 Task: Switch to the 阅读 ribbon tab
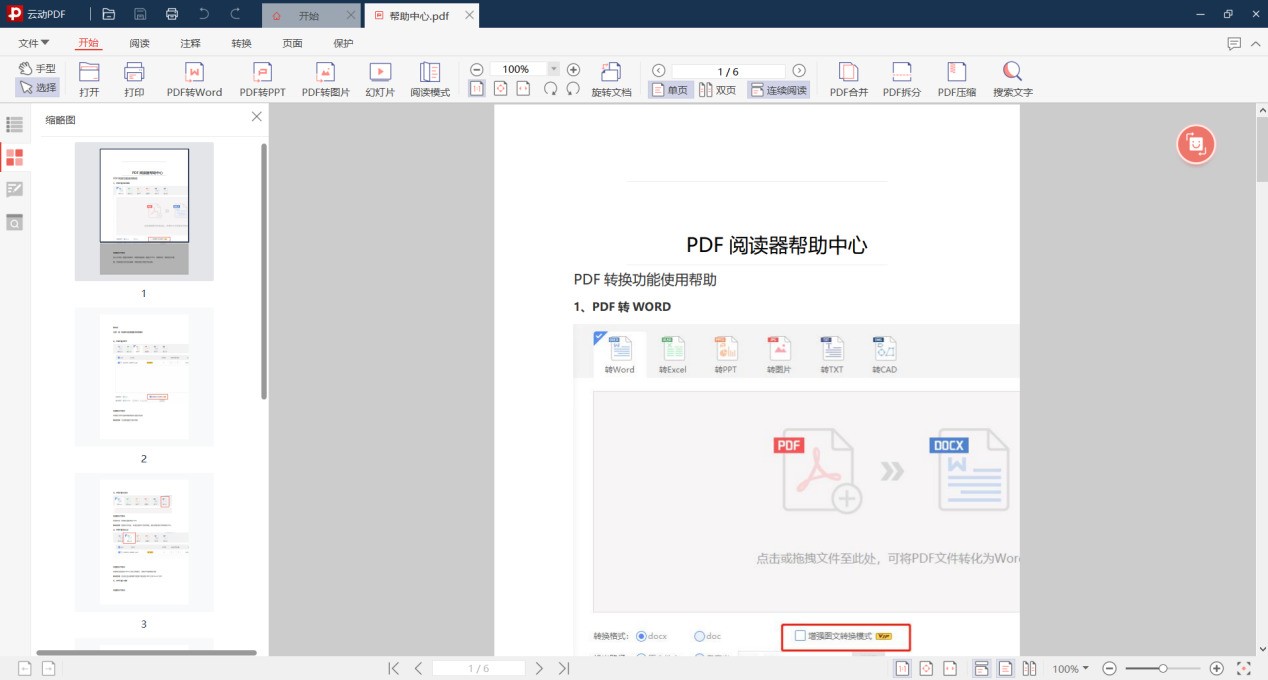[x=139, y=43]
